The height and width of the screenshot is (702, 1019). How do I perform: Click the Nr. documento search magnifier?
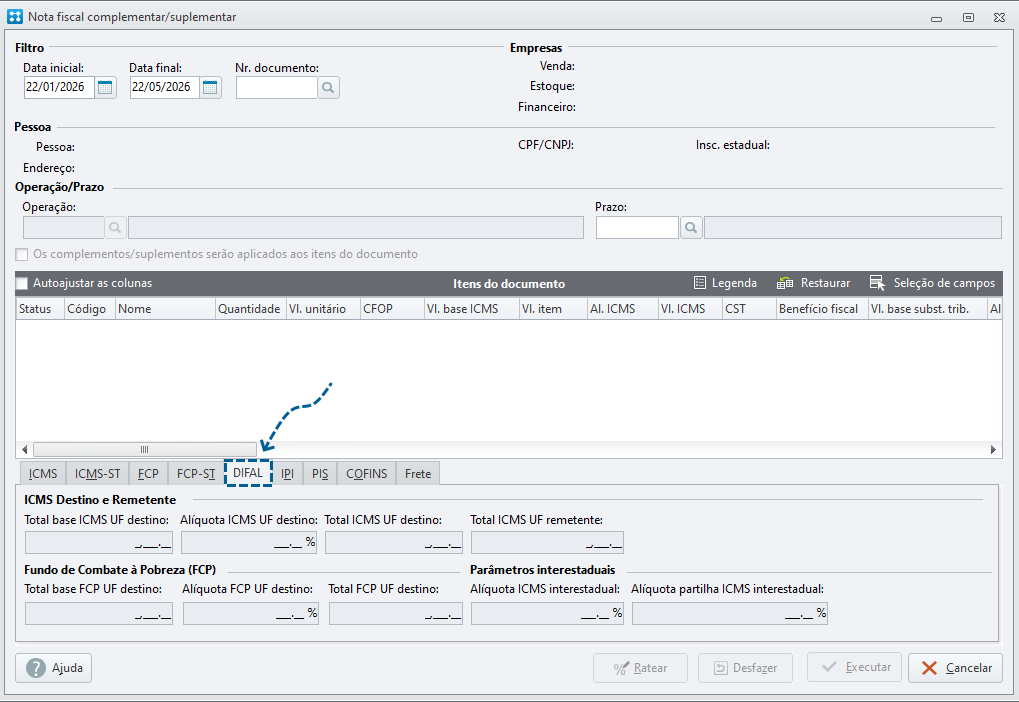click(328, 88)
